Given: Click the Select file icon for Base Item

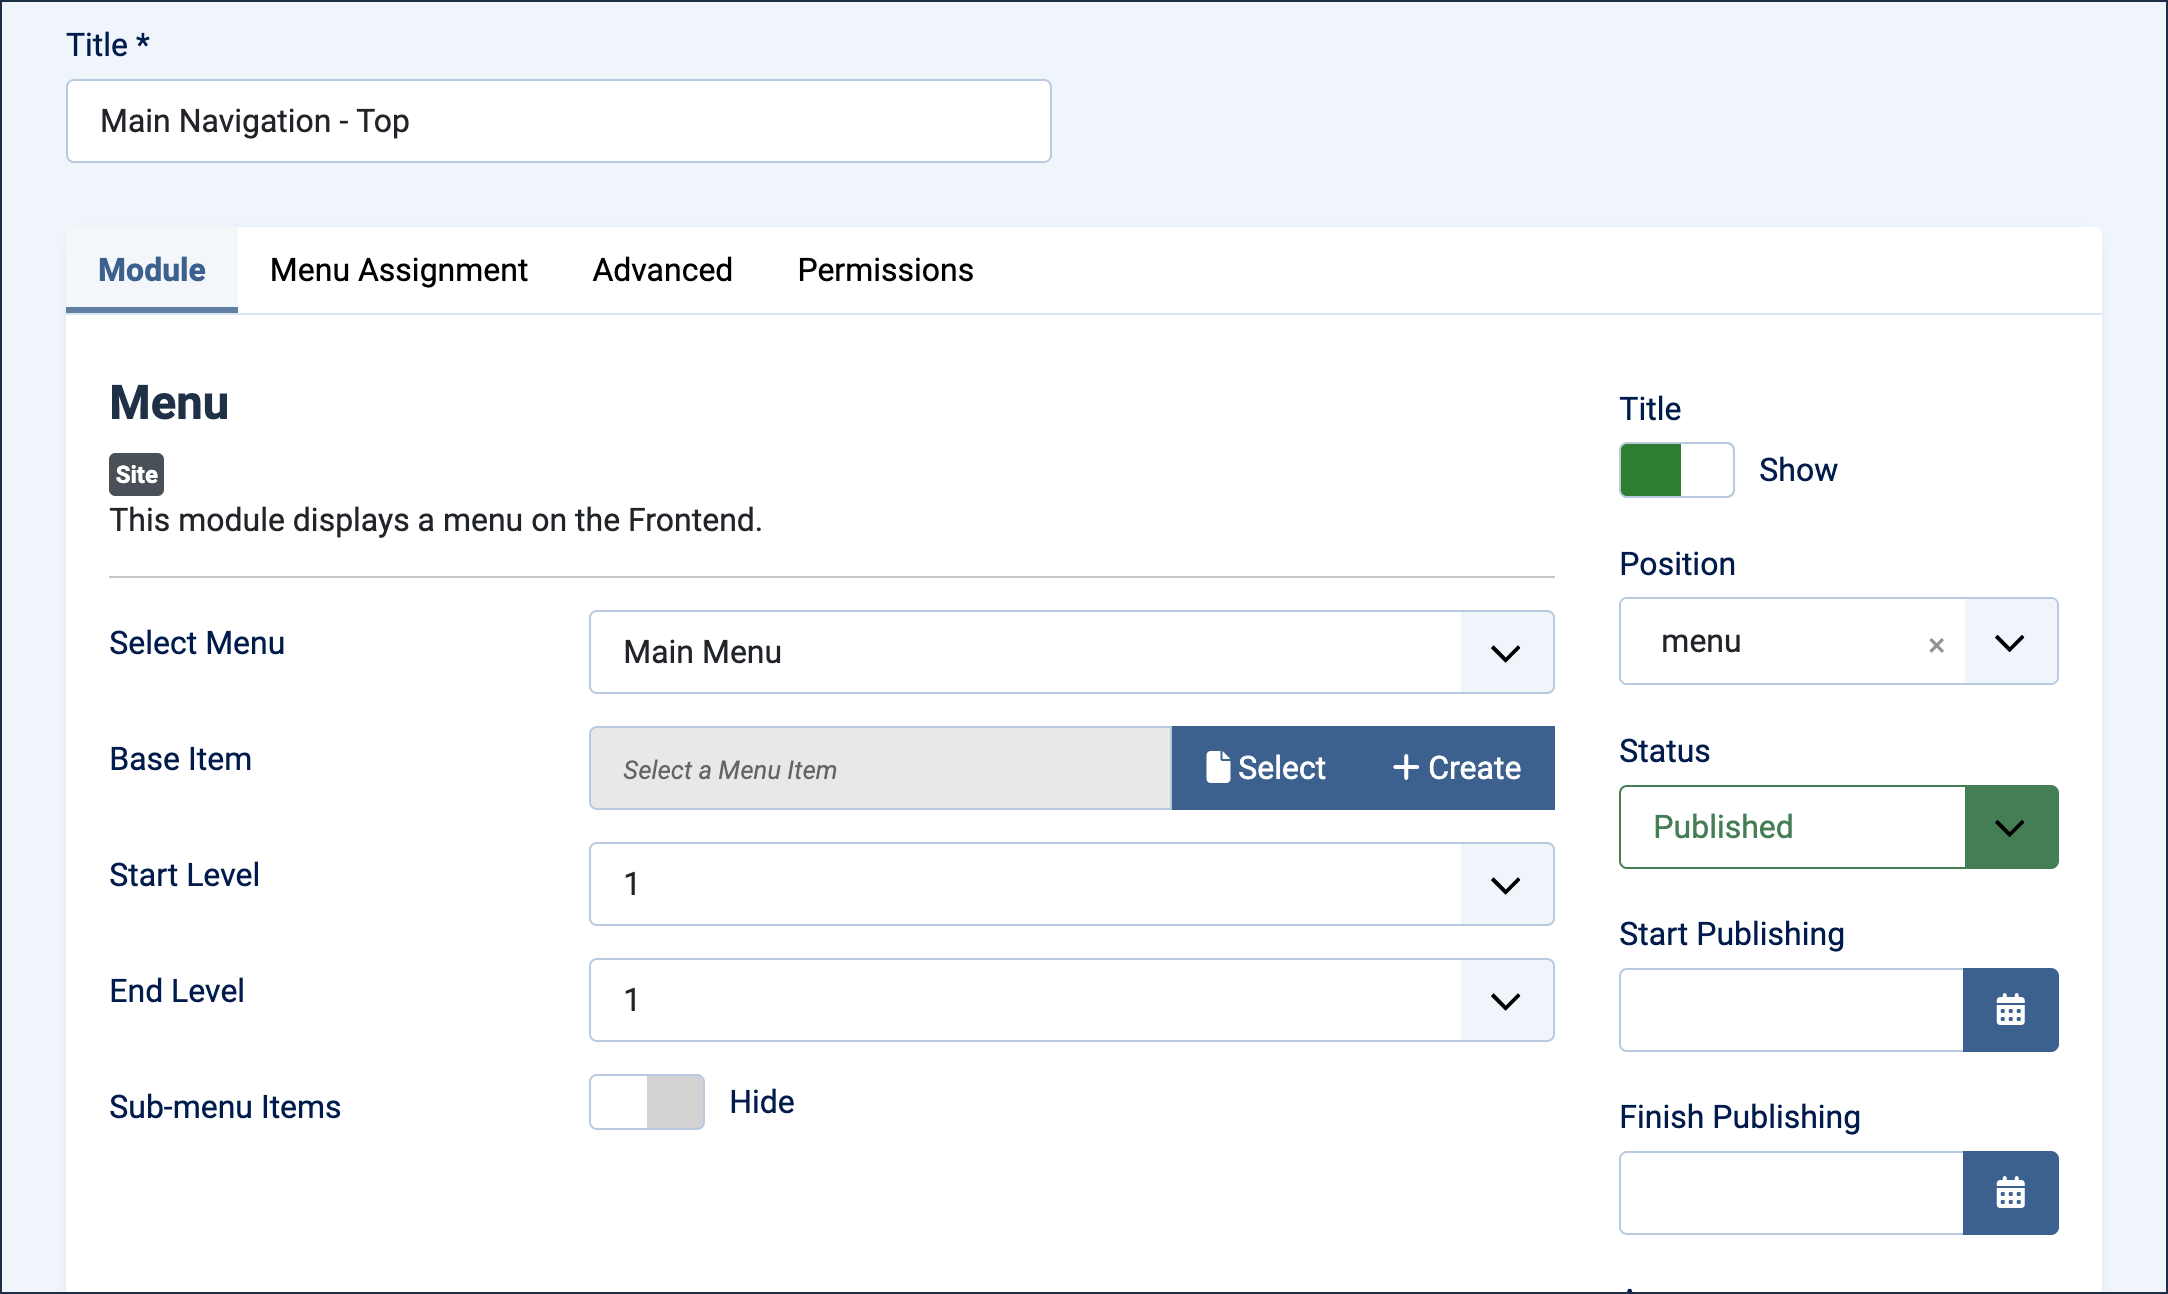Looking at the screenshot, I should coord(1218,767).
